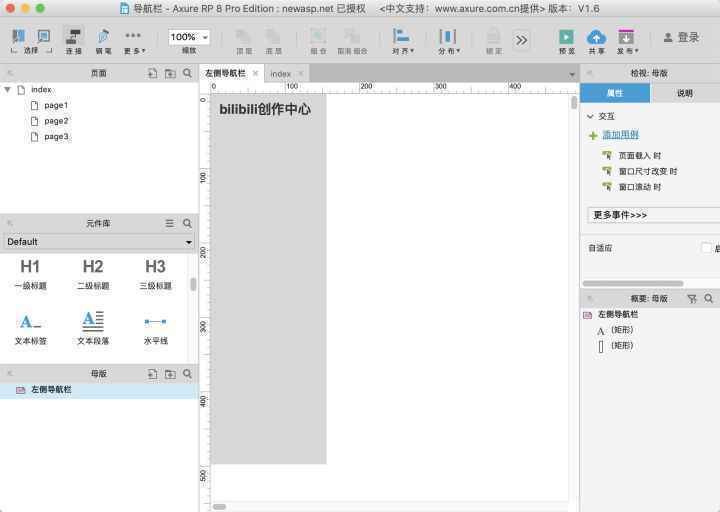The image size is (720, 512).
Task: Expand toolbar overflow double-arrow button
Action: [521, 40]
